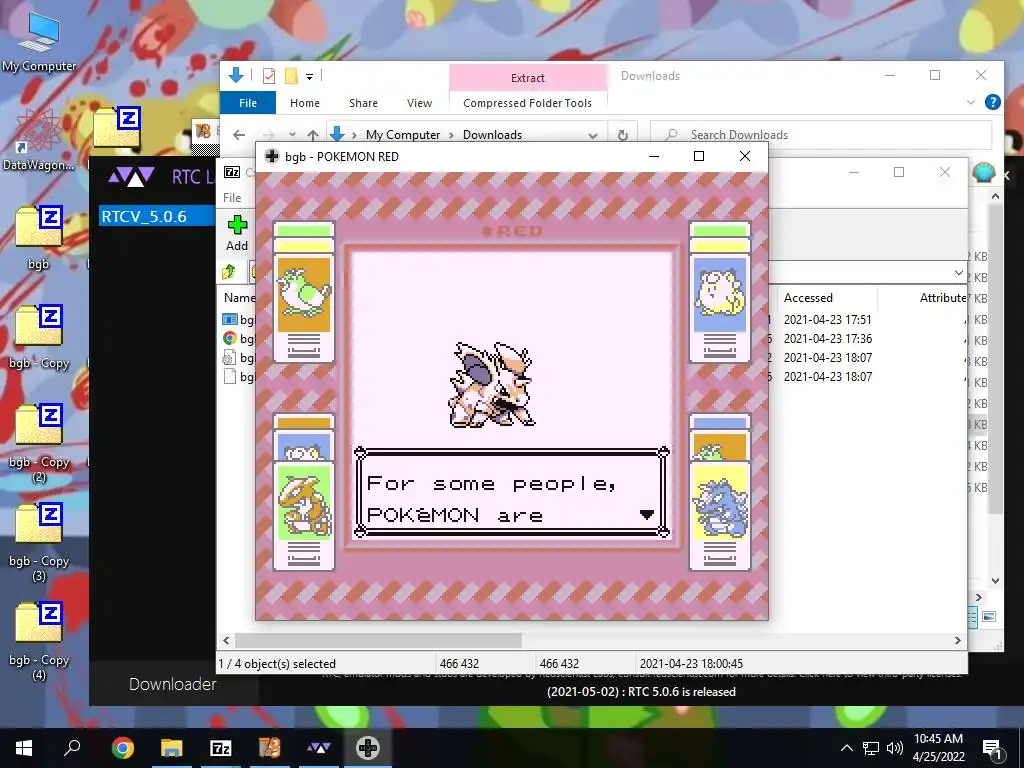Click the 7-Zip Add button
This screenshot has width=1024, height=768.
click(x=237, y=234)
